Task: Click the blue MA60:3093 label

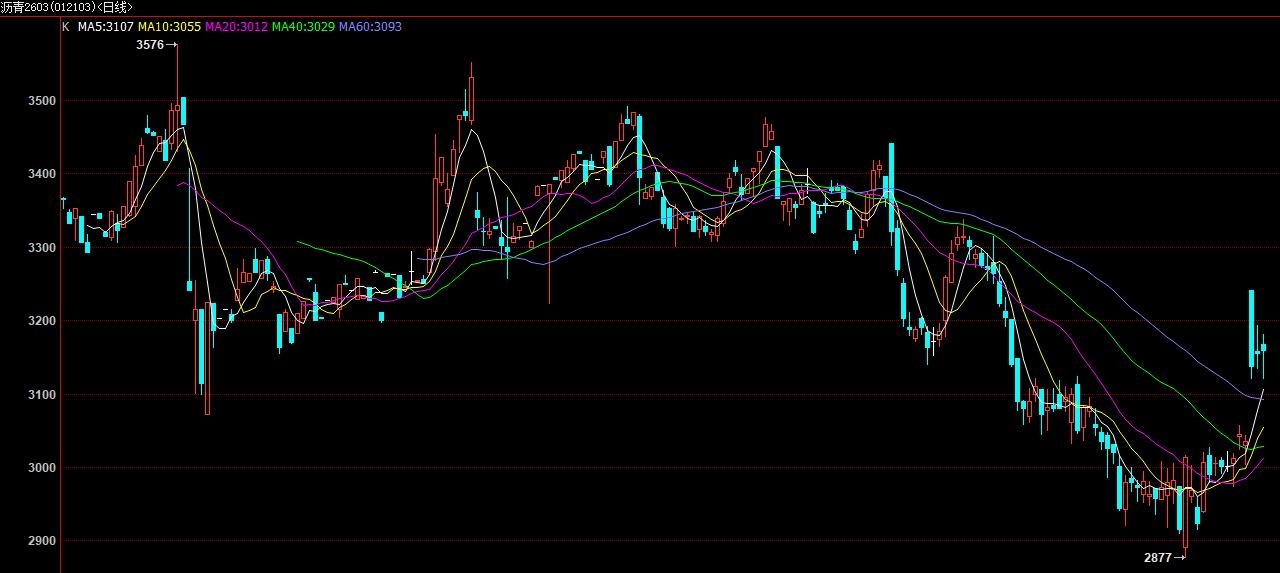Action: [x=370, y=27]
